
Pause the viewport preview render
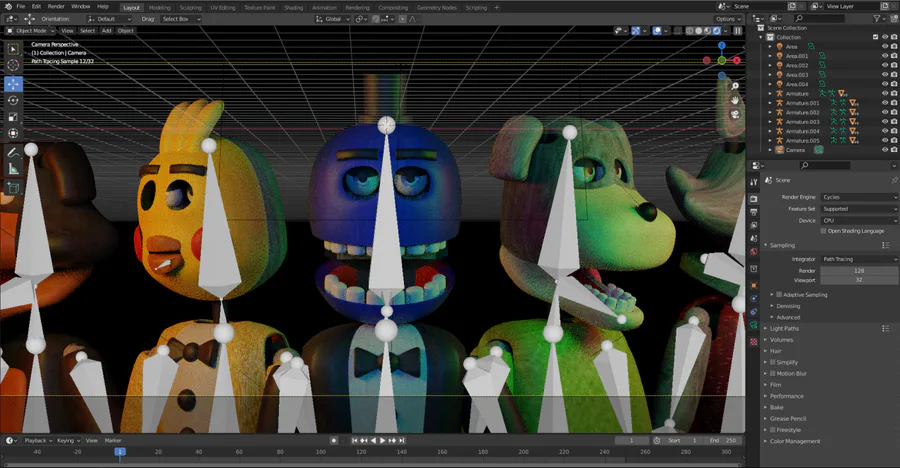(x=738, y=30)
